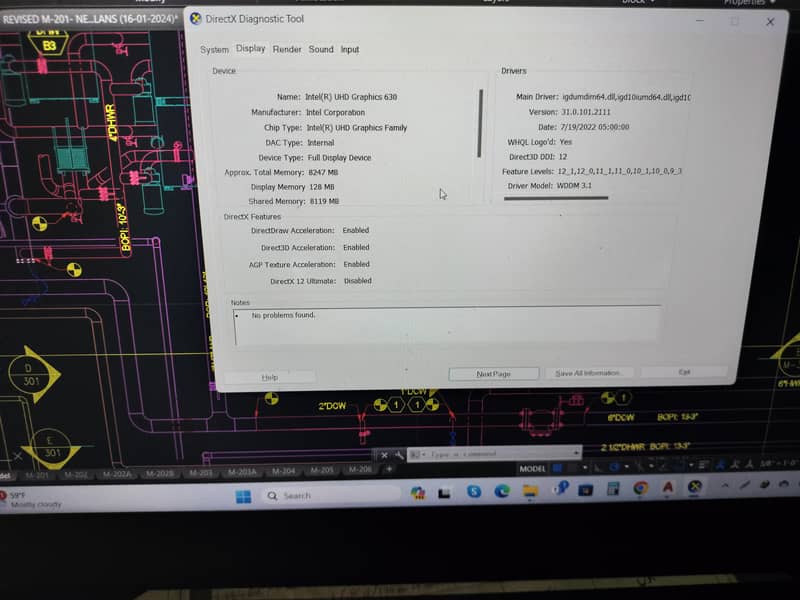The height and width of the screenshot is (600, 800).
Task: Switch to the System tab
Action: [214, 49]
